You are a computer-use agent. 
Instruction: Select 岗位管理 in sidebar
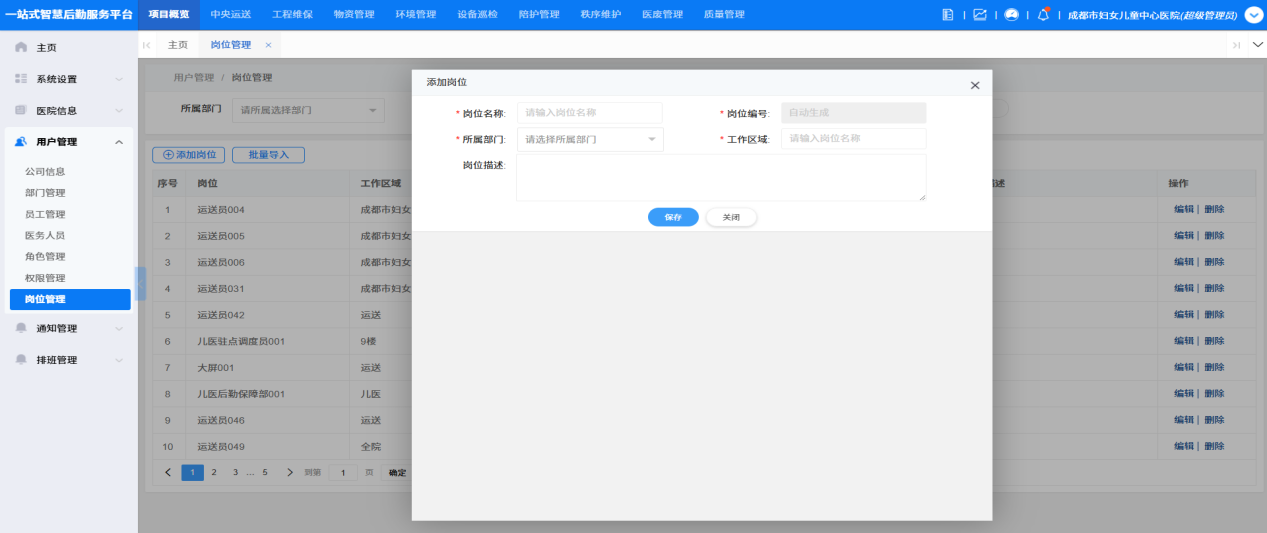click(x=70, y=299)
